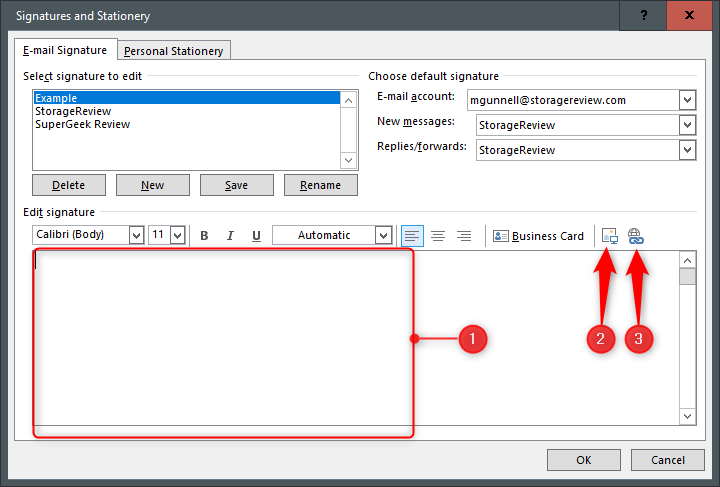The height and width of the screenshot is (487, 720).
Task: Switch to the Personal Stationery tab
Action: [174, 51]
